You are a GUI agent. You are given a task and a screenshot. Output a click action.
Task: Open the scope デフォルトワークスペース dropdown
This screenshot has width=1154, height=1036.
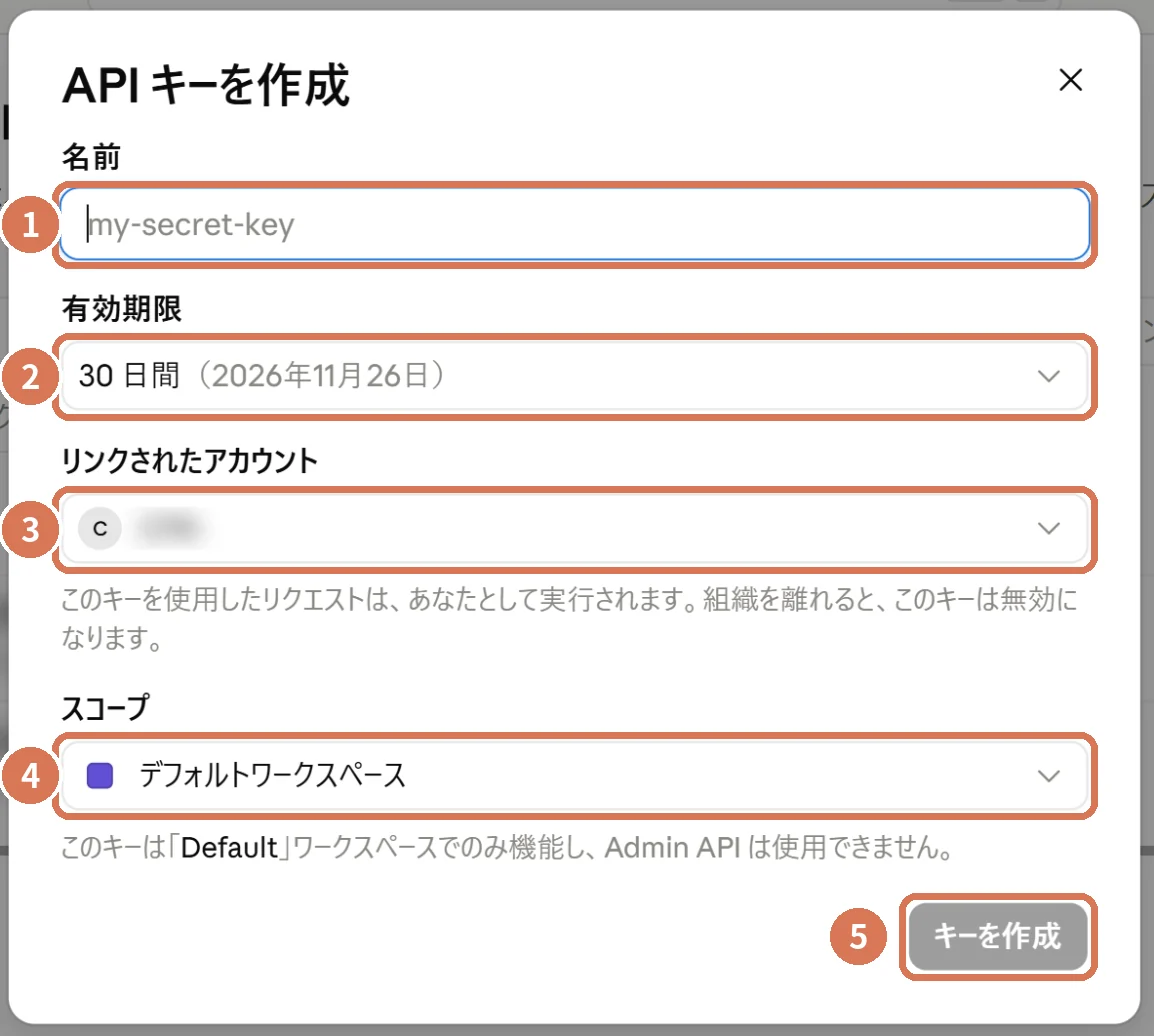575,776
